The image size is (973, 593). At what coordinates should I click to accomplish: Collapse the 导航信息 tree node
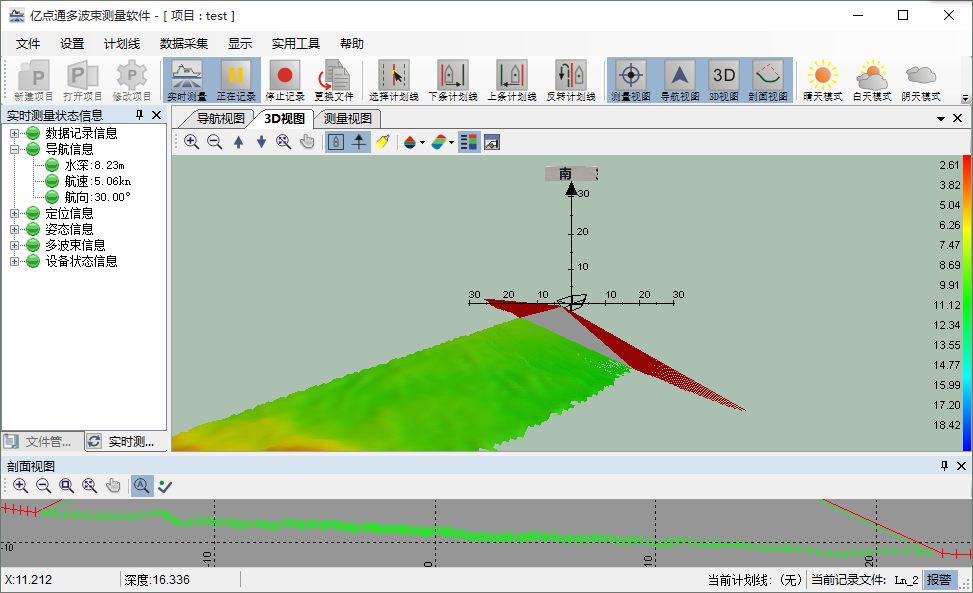(x=14, y=149)
